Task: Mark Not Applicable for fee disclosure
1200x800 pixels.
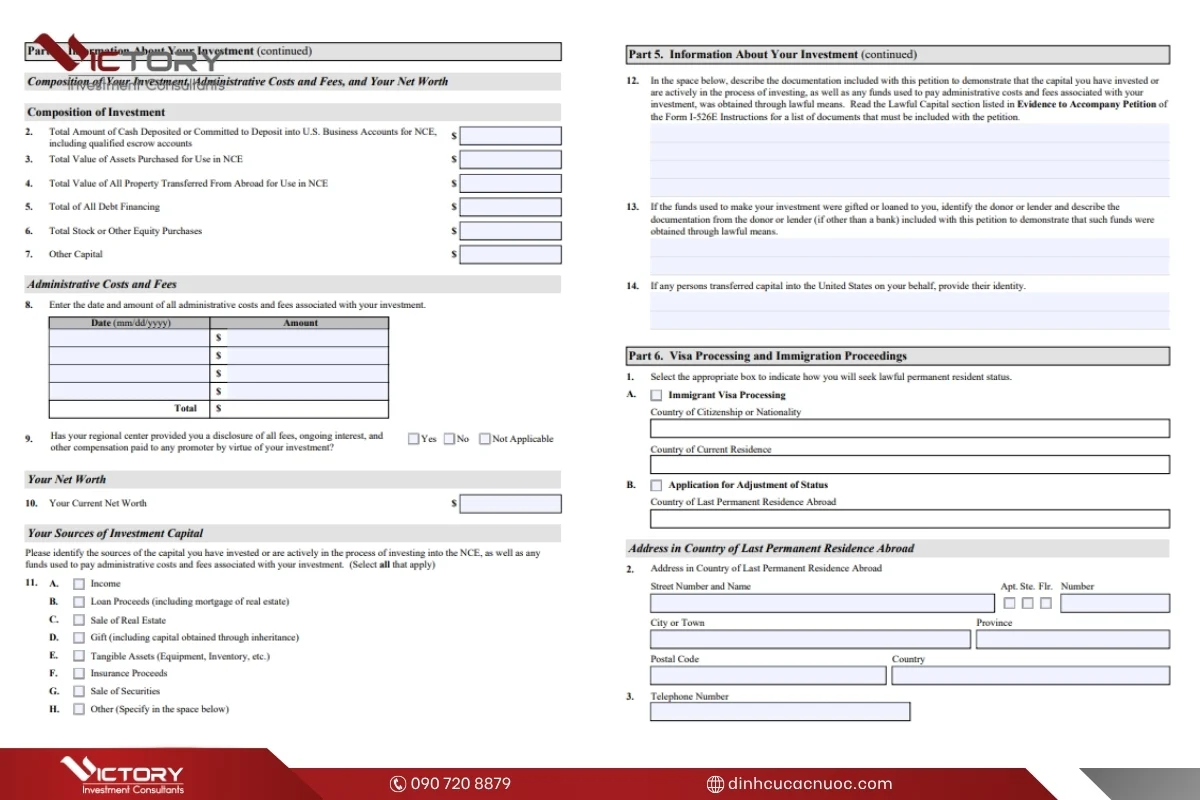Action: [x=485, y=438]
